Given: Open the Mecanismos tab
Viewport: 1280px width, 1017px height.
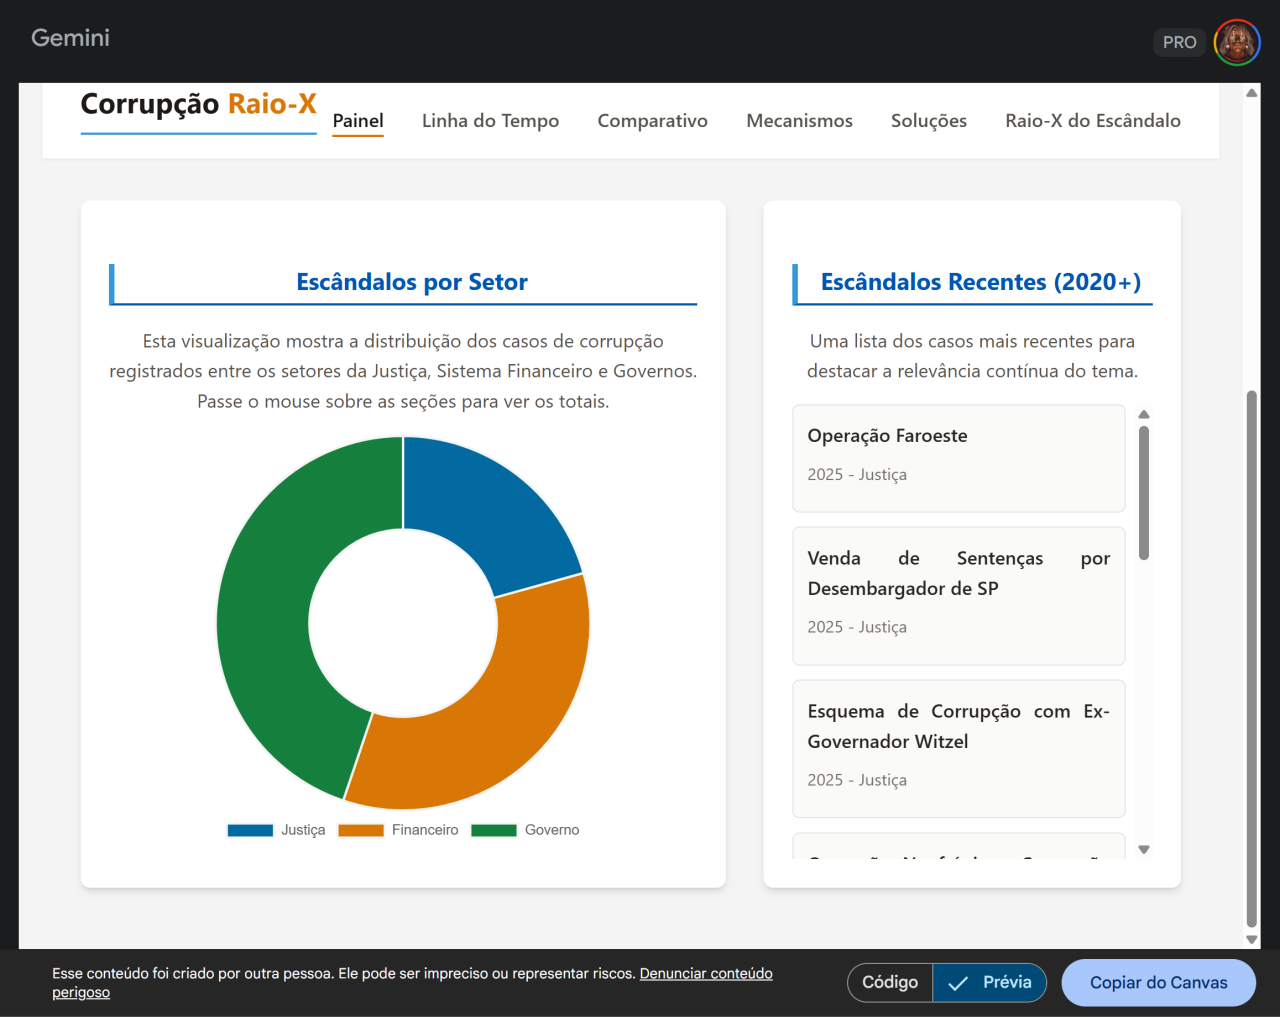Looking at the screenshot, I should pos(799,121).
